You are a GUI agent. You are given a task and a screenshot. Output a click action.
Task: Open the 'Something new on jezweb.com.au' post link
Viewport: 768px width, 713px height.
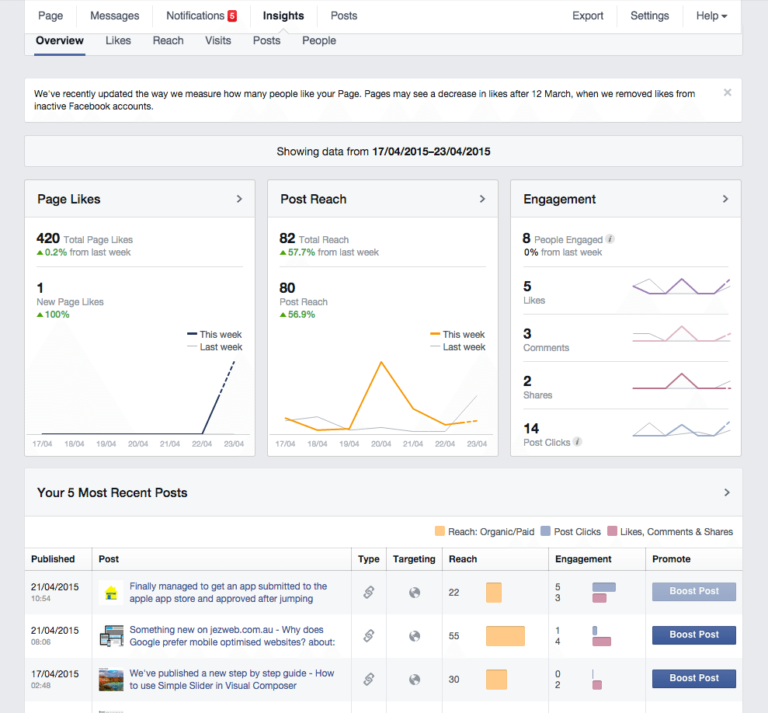pos(232,636)
